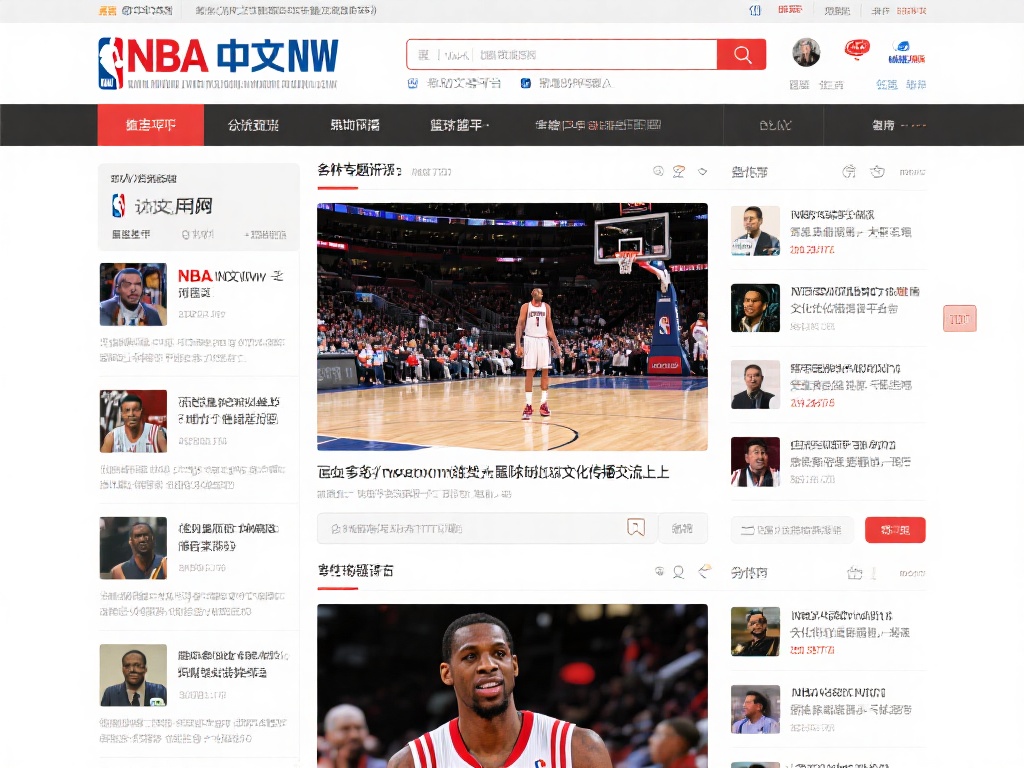The height and width of the screenshot is (768, 1024).
Task: Expand the fourth dark navigation menu item
Action: (460, 125)
